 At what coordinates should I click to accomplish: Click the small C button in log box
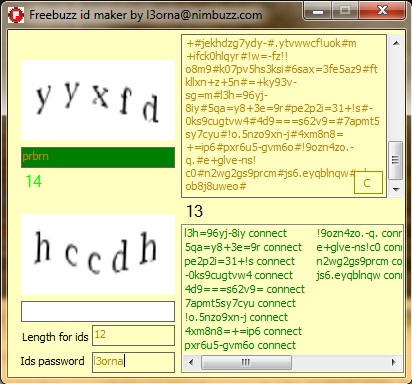(368, 183)
